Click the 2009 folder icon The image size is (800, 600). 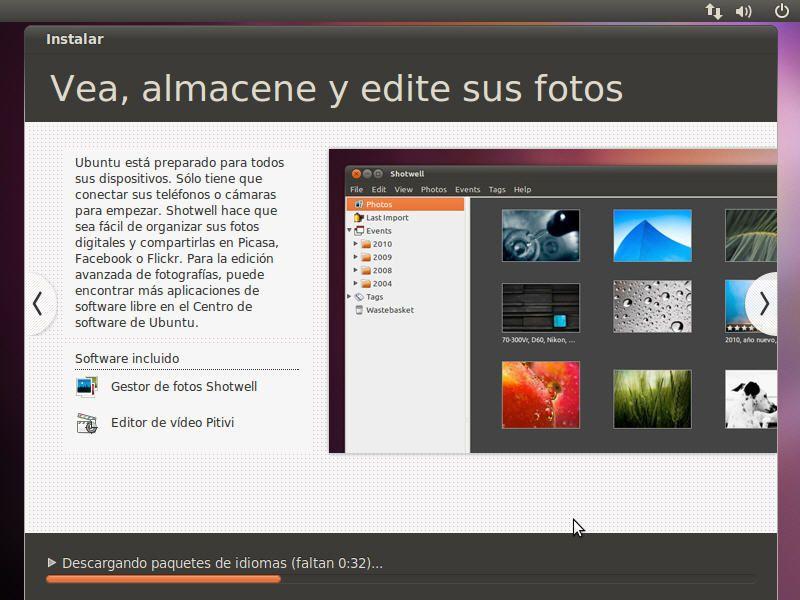point(366,257)
